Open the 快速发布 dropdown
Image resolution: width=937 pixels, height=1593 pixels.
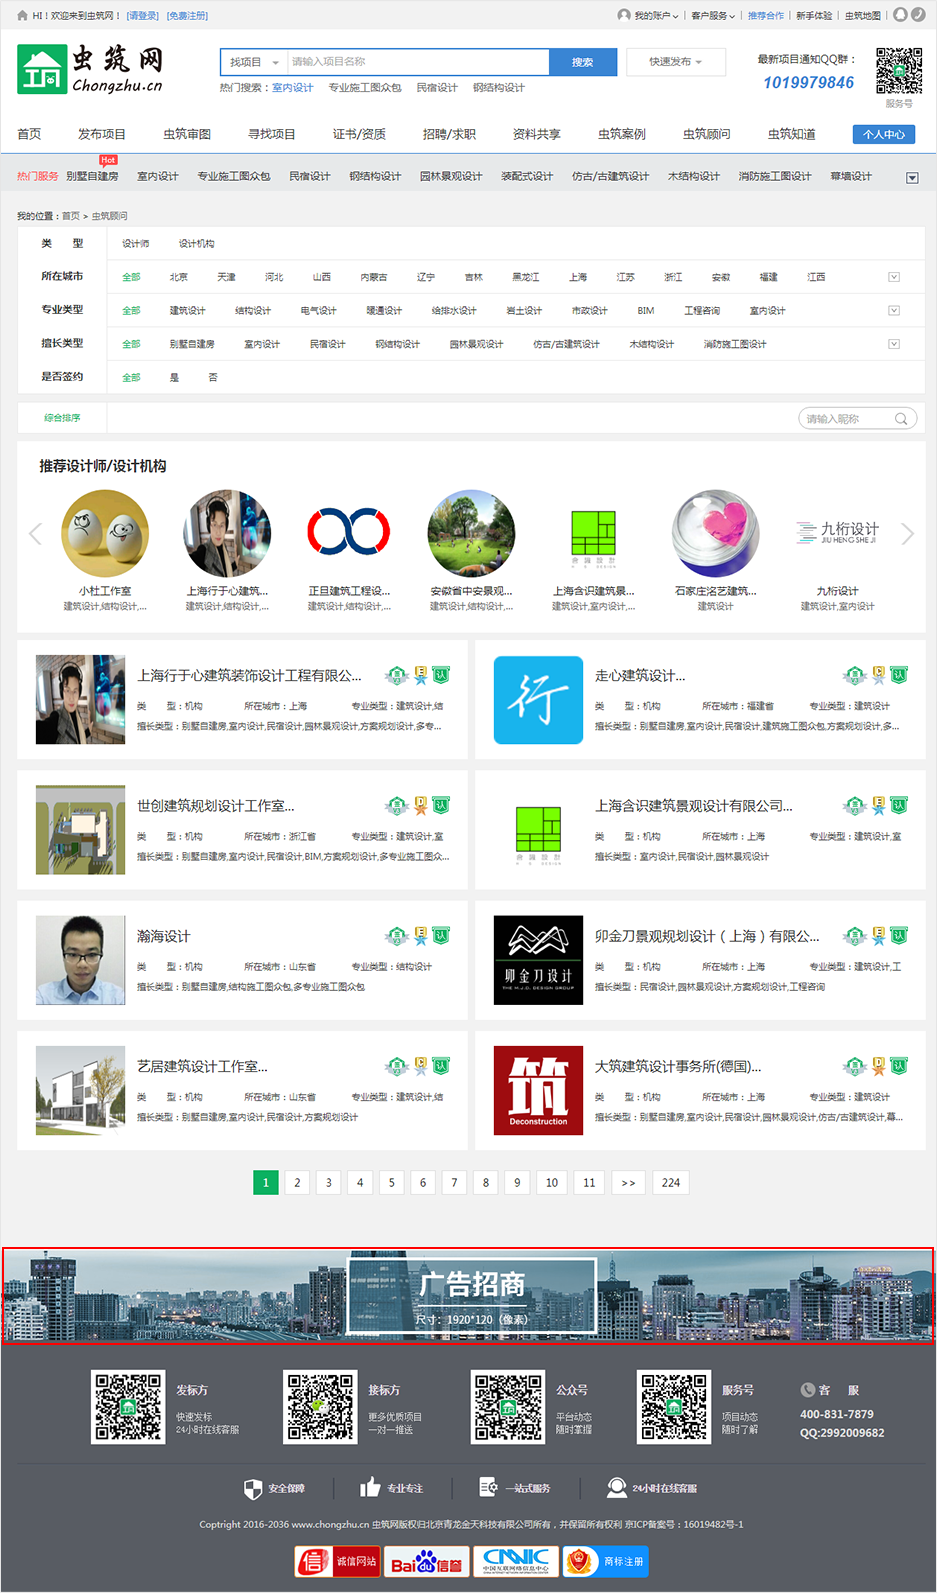point(675,62)
